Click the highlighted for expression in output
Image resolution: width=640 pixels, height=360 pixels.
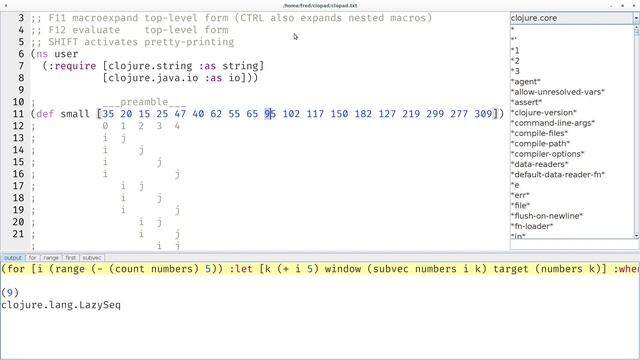[x=320, y=269]
